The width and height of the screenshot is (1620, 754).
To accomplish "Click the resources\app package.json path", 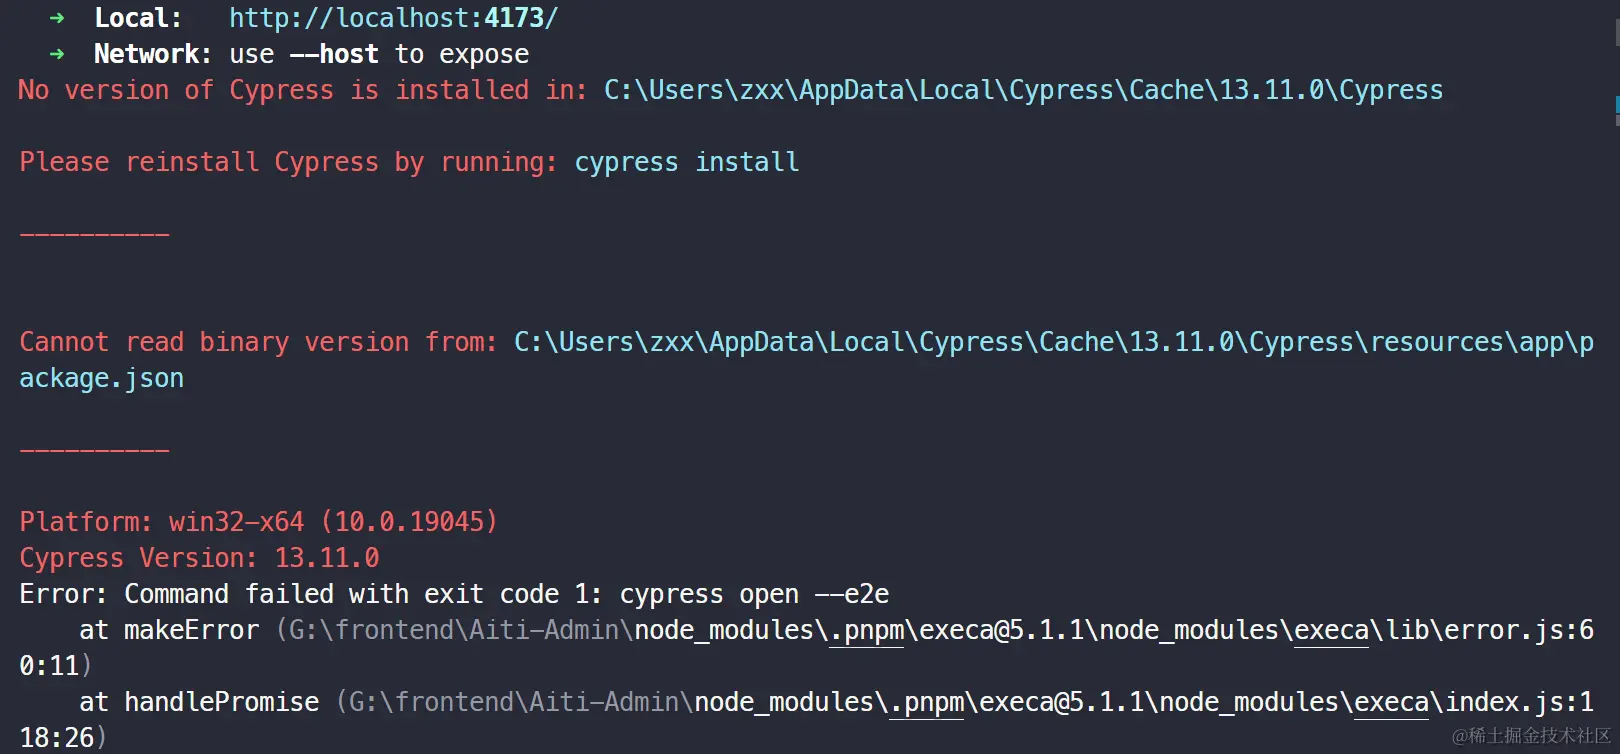I will [1052, 342].
